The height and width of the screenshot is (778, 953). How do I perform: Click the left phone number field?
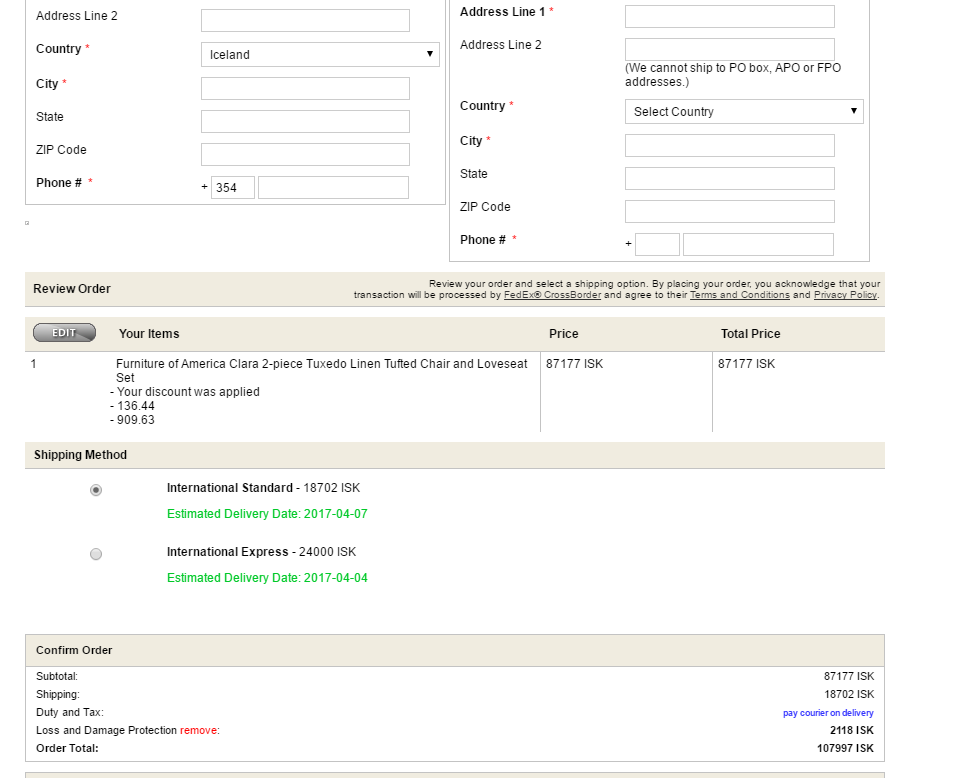click(x=333, y=187)
